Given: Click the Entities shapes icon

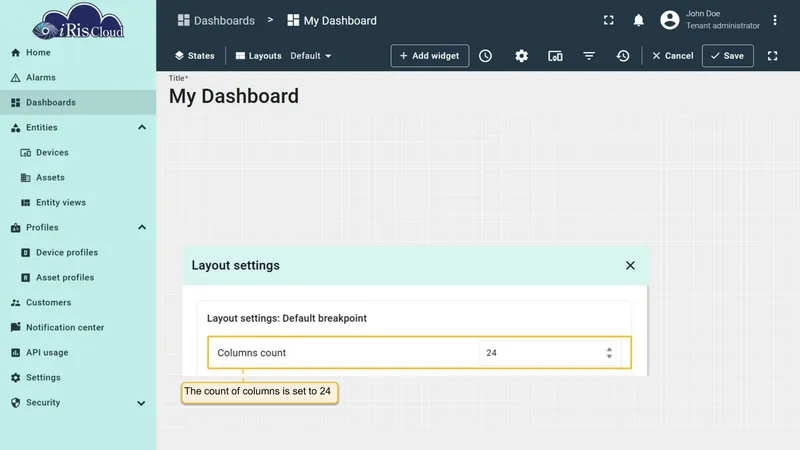Looking at the screenshot, I should (15, 128).
